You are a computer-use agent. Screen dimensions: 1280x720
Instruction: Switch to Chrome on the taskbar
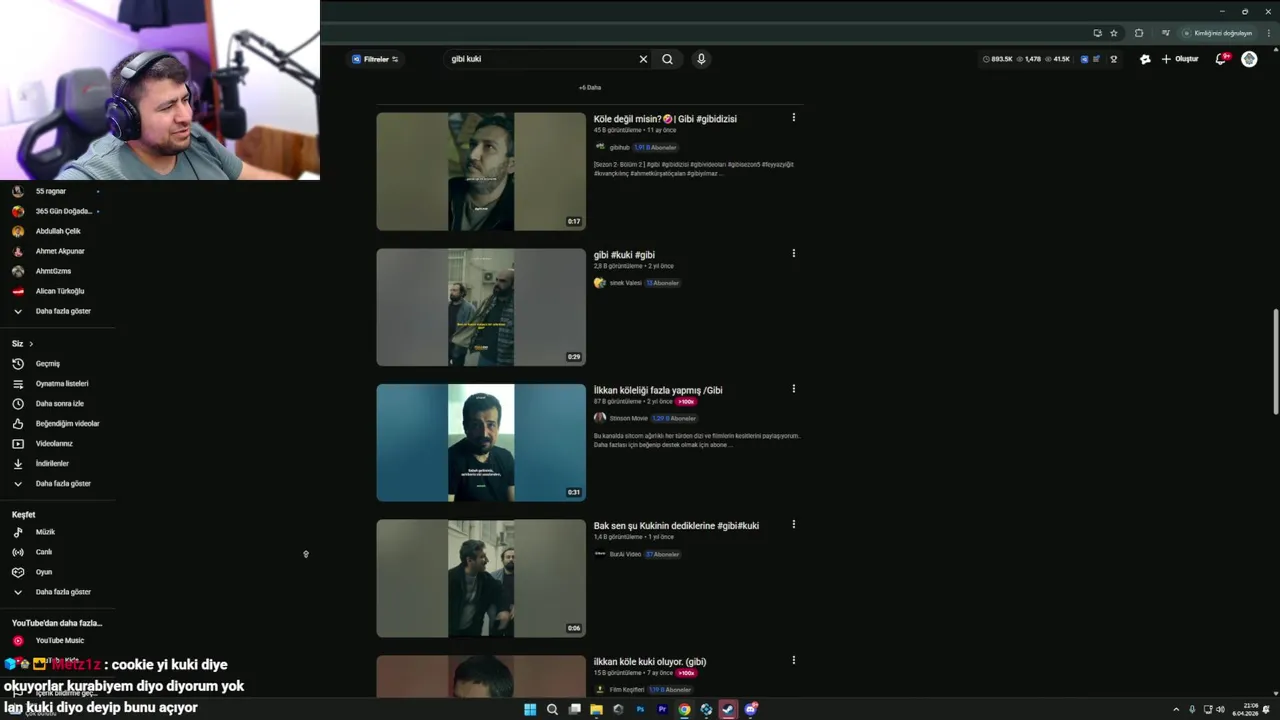(x=684, y=710)
